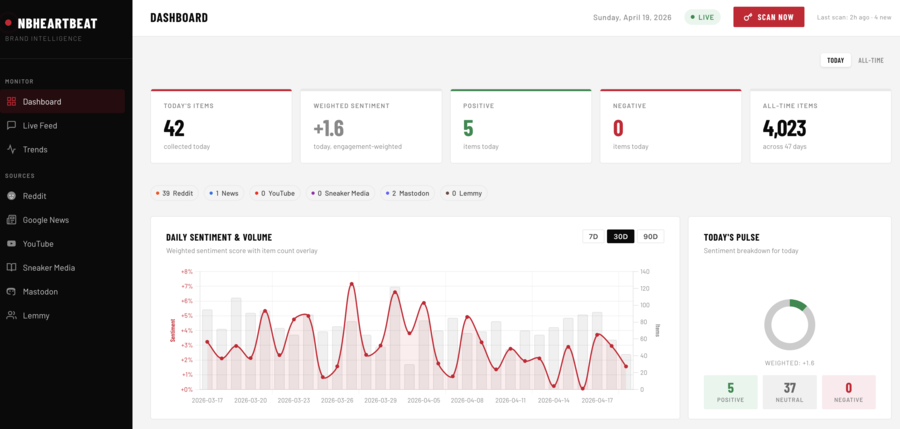
Task: Click the Dashboard grid icon in sidebar
Action: (x=11, y=102)
